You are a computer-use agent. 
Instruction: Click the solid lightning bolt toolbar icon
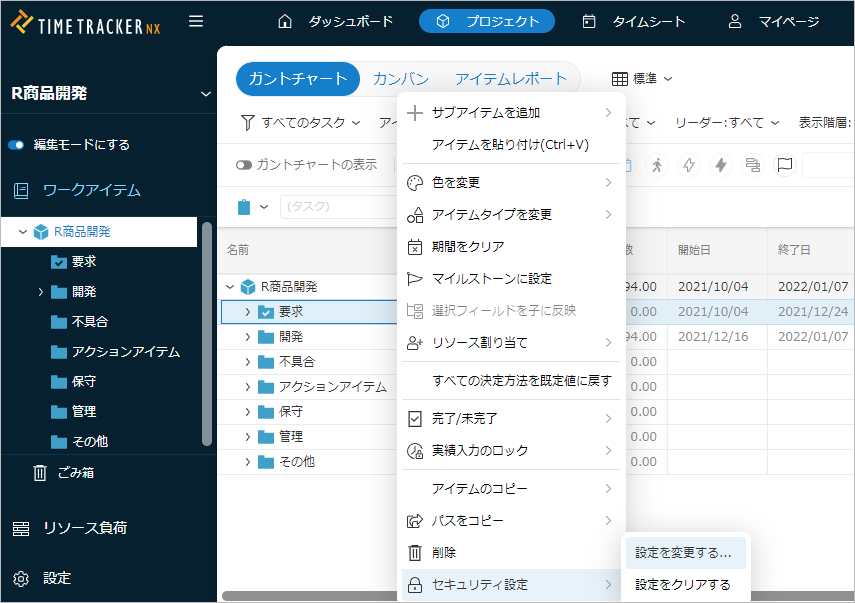720,165
